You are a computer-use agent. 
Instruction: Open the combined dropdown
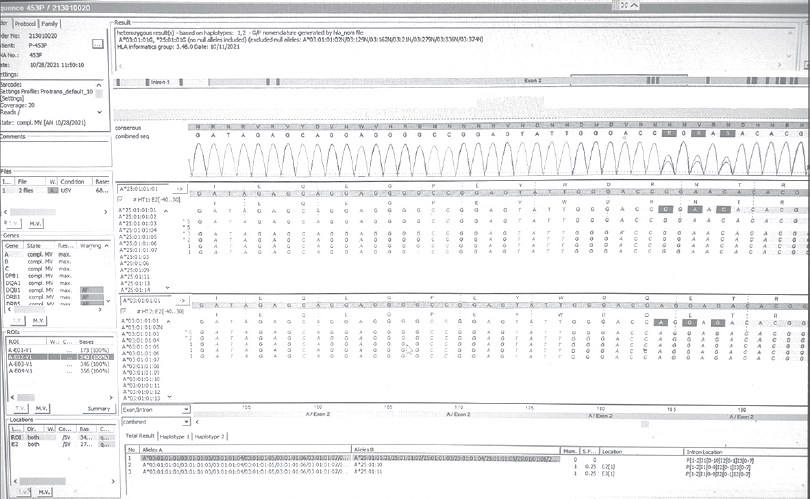click(154, 422)
